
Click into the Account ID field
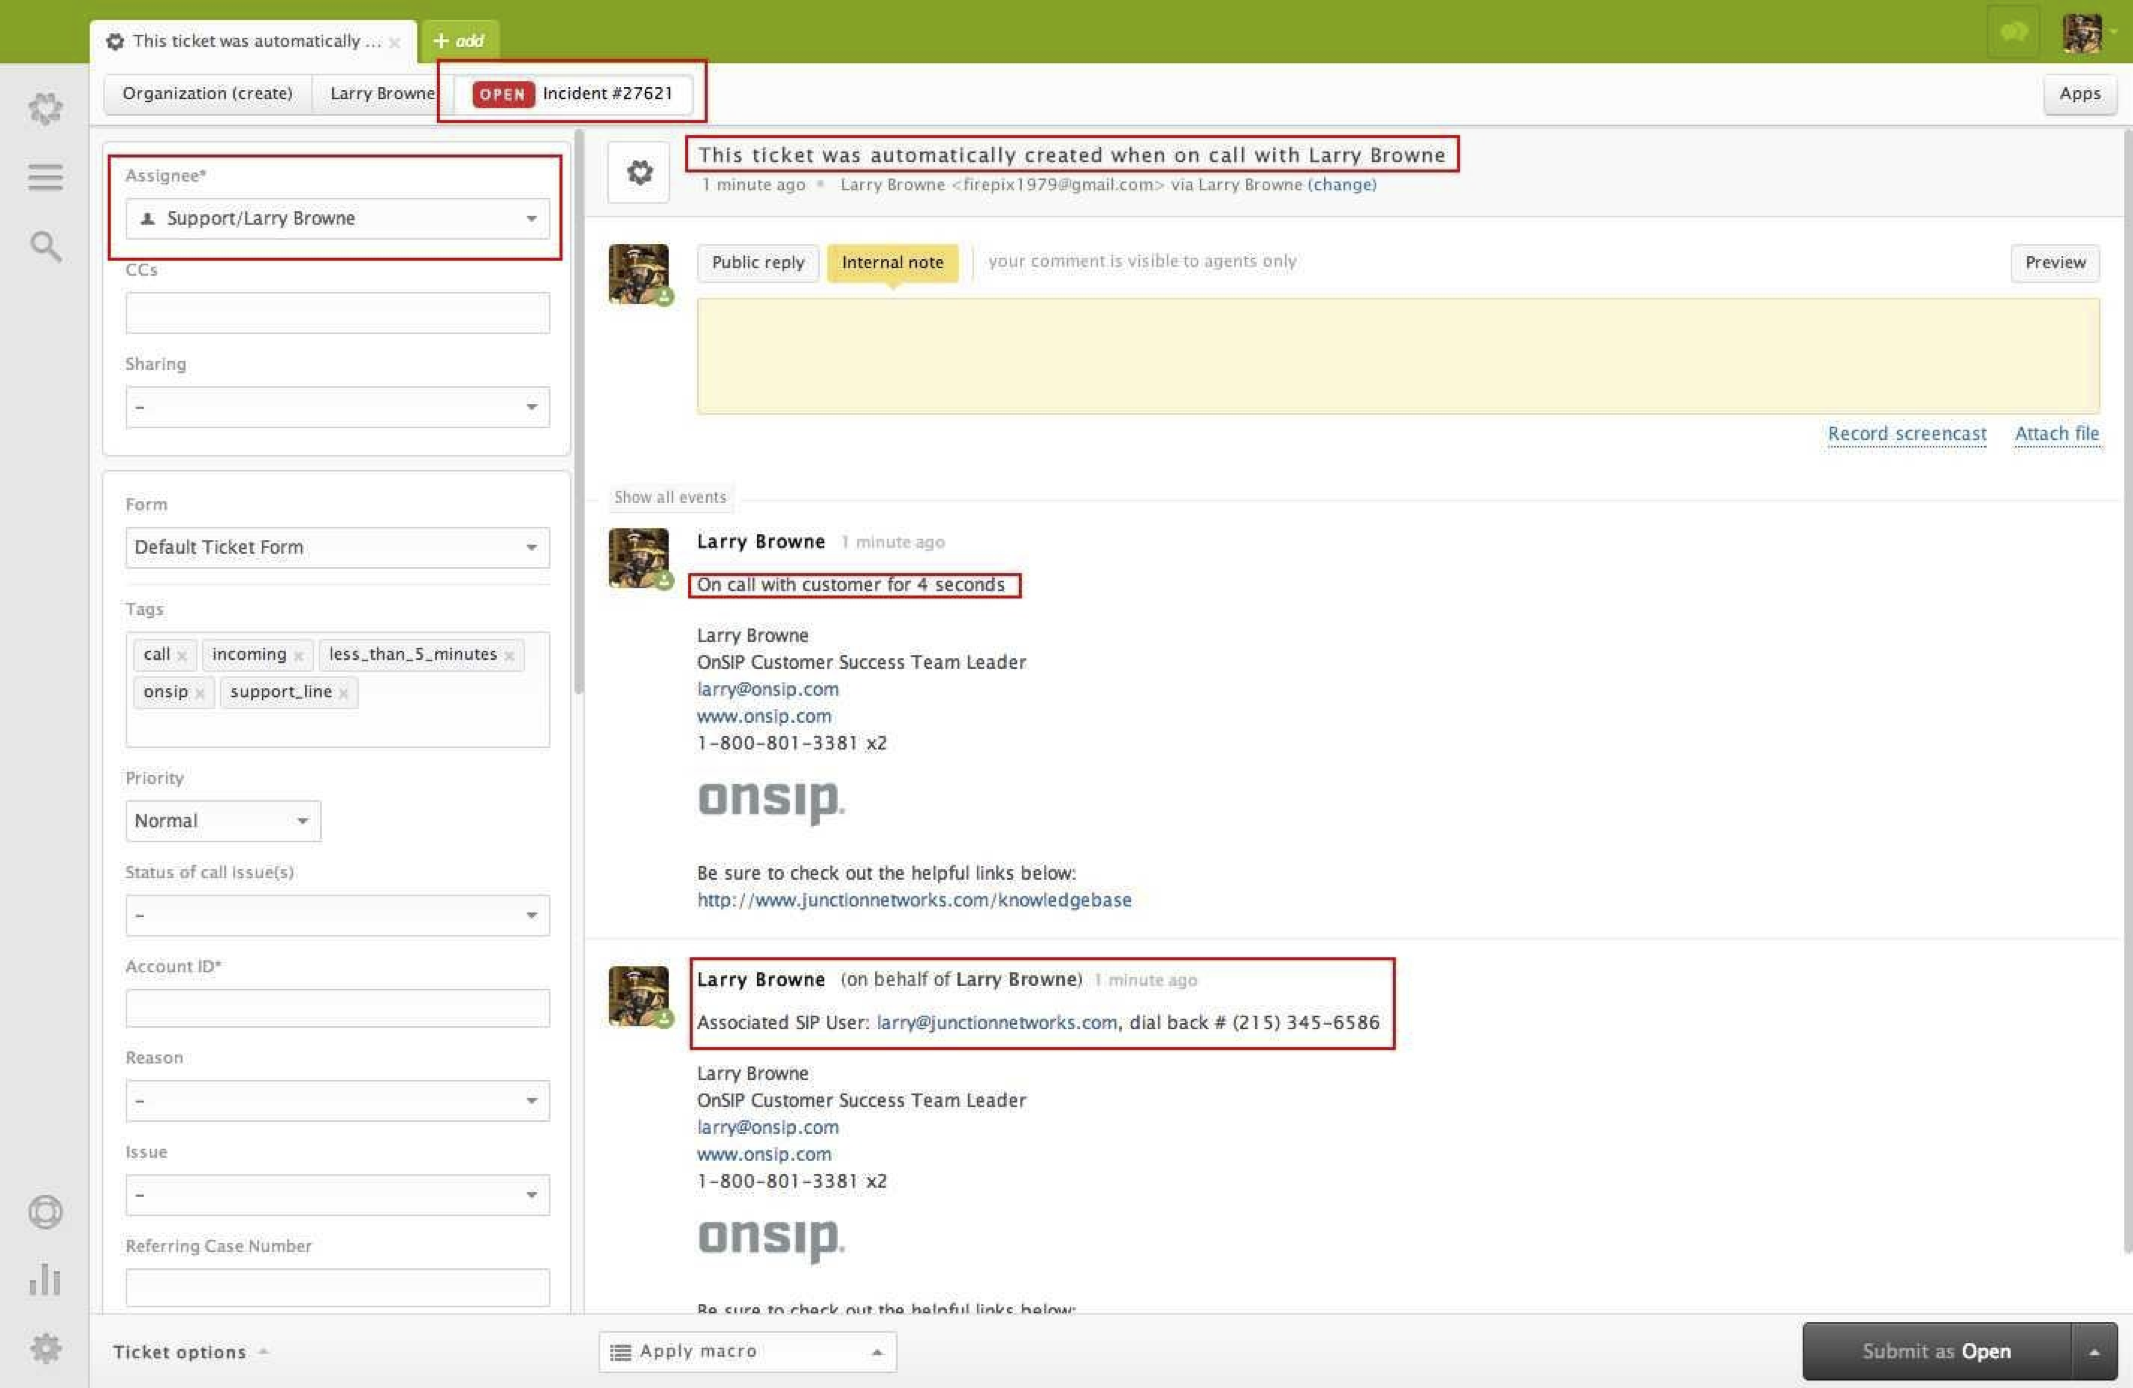pos(337,1008)
